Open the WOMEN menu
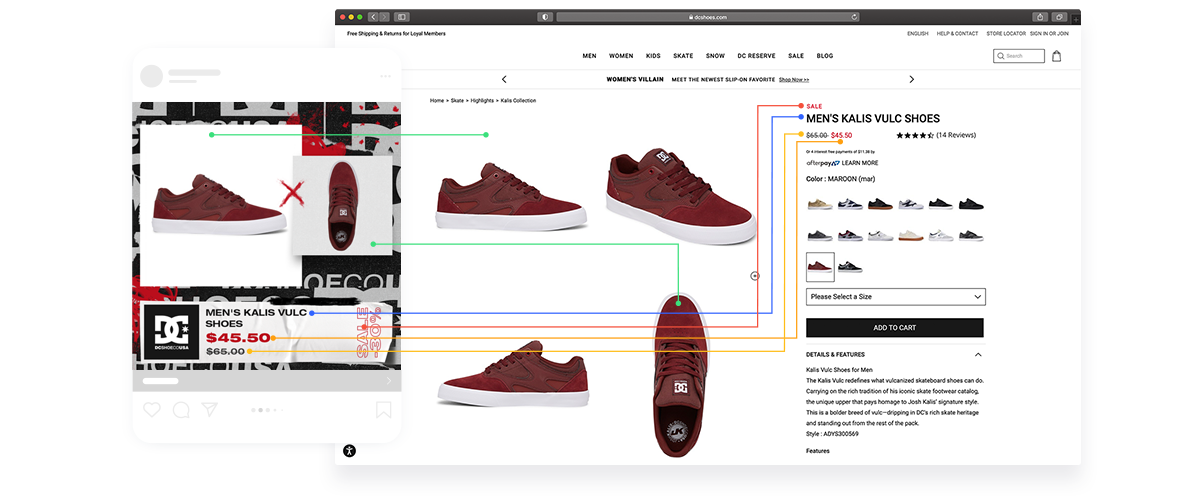 [x=621, y=56]
